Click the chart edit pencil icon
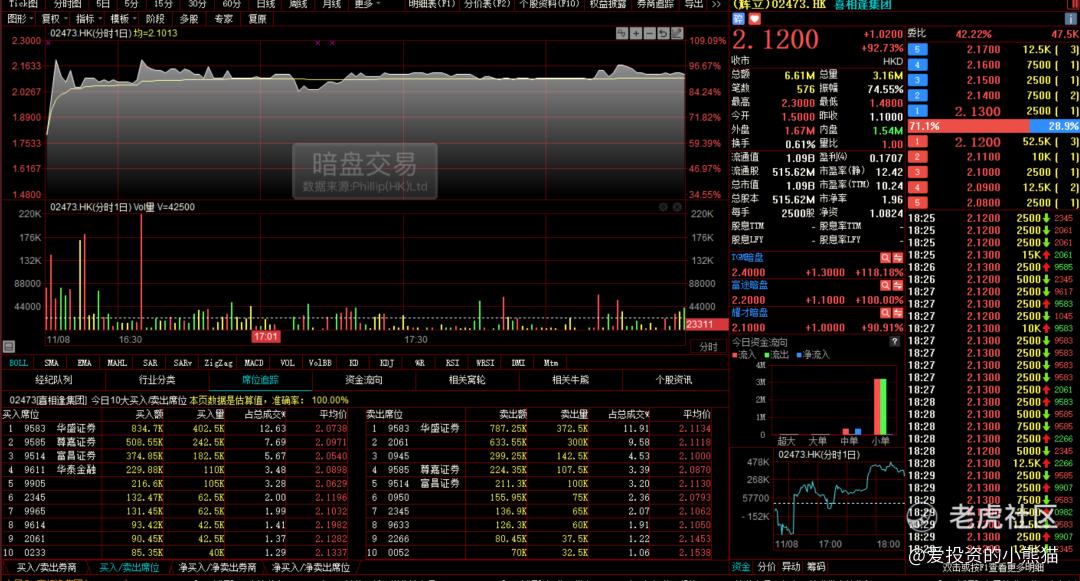This screenshot has width=1080, height=581. point(677,33)
